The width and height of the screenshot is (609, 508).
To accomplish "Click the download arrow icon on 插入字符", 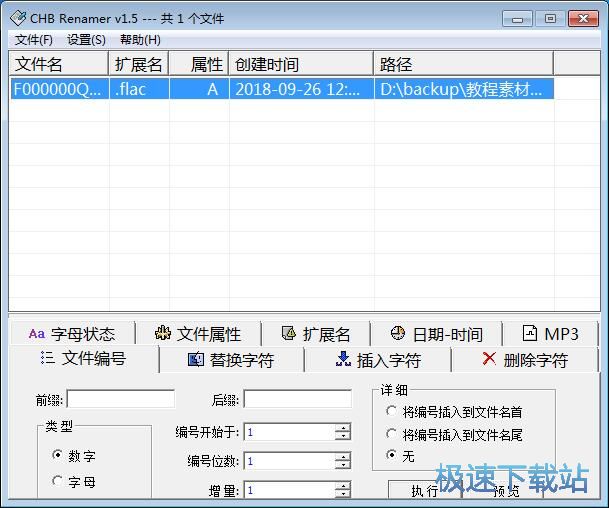I will click(343, 359).
